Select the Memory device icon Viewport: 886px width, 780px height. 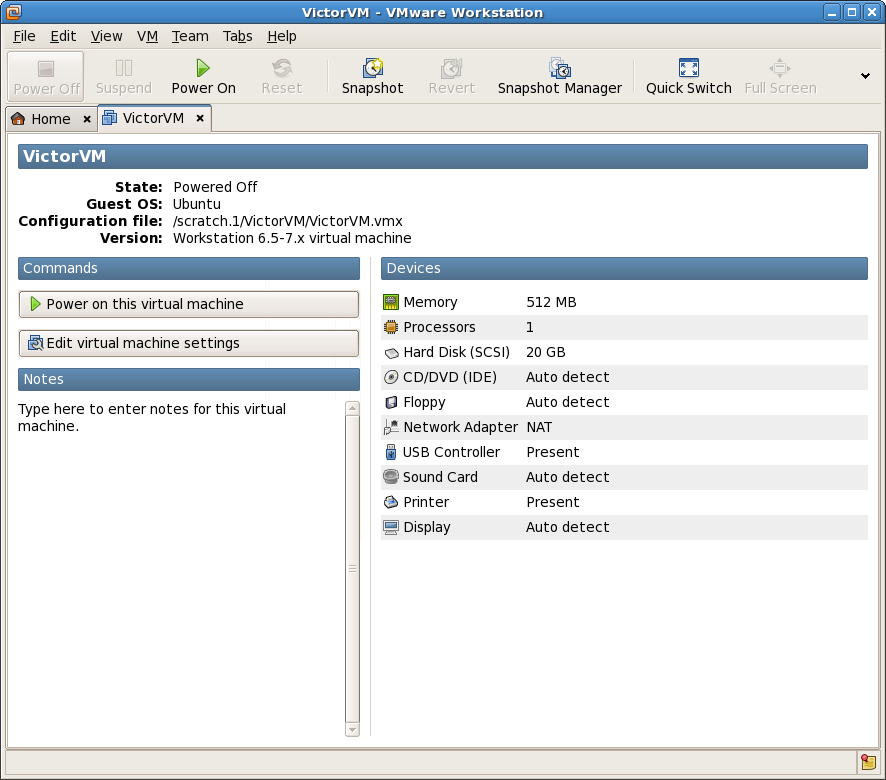coord(393,302)
